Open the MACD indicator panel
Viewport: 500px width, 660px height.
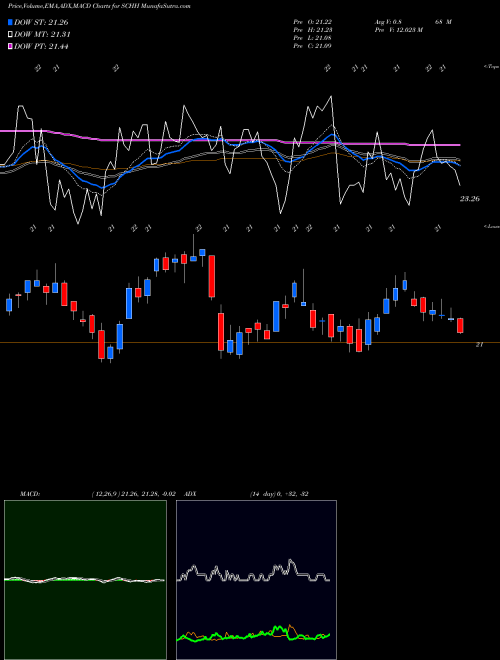[85, 580]
